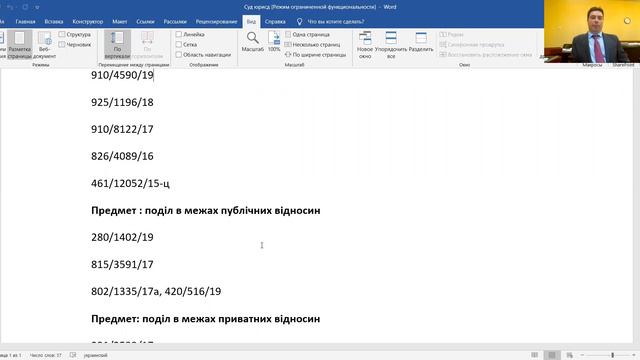This screenshot has height=360, width=640.
Task: Open the Рецензирование tab
Action: coord(216,22)
